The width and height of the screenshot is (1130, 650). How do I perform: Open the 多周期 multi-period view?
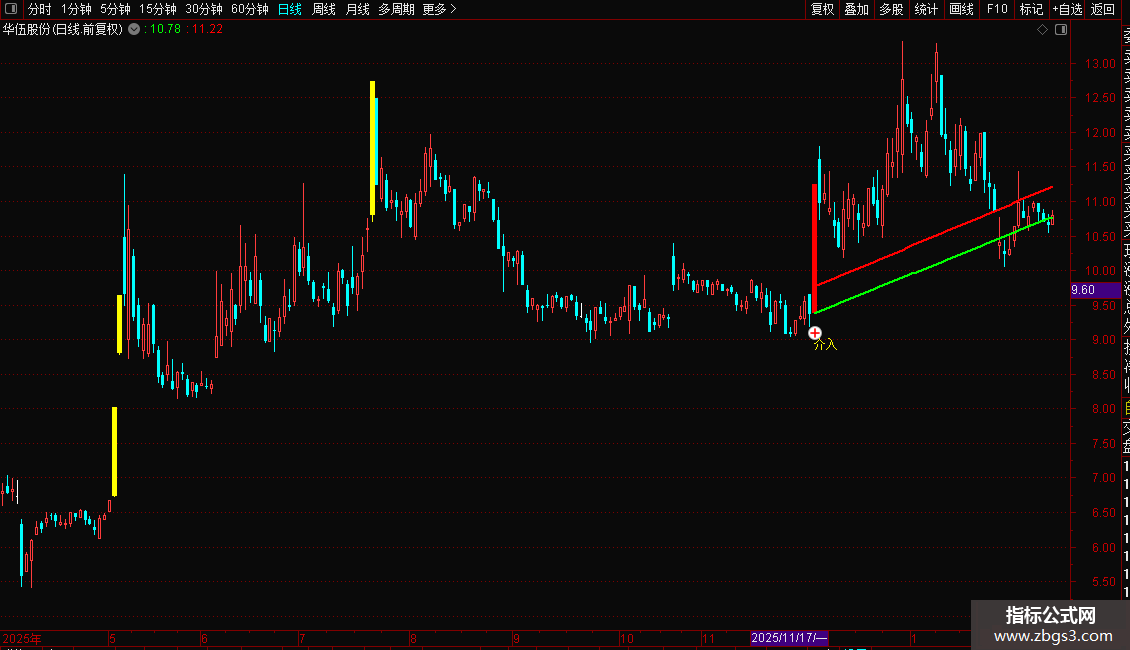pyautogui.click(x=396, y=9)
